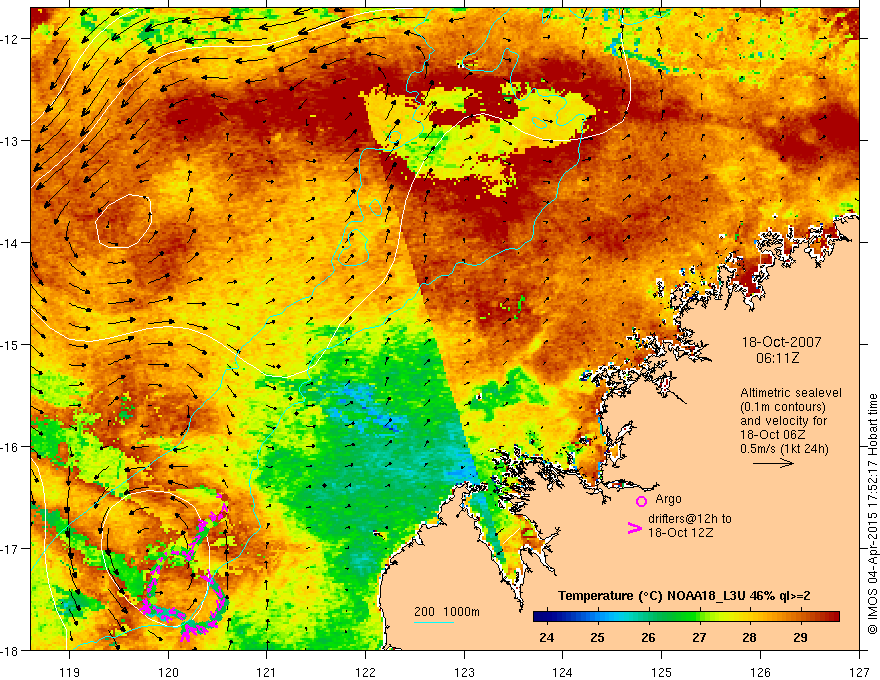Viewport: 880px width, 680px height.
Task: Click the 0.5m/s velocity reference arrow
Action: coord(773,463)
